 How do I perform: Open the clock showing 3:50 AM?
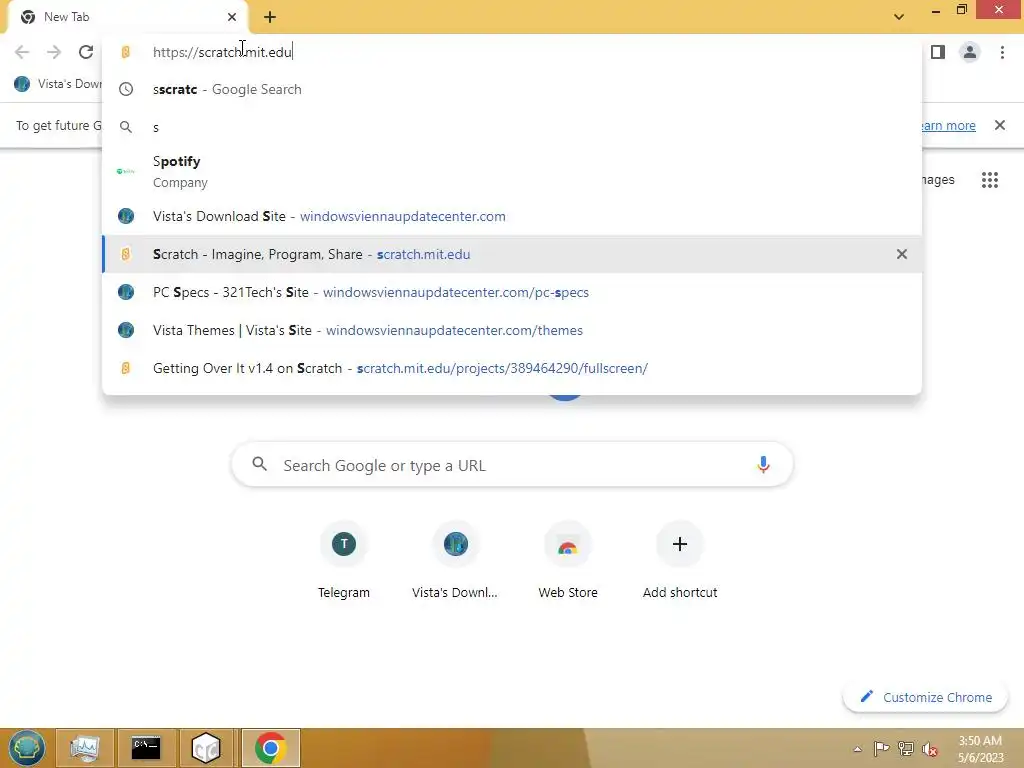(980, 749)
